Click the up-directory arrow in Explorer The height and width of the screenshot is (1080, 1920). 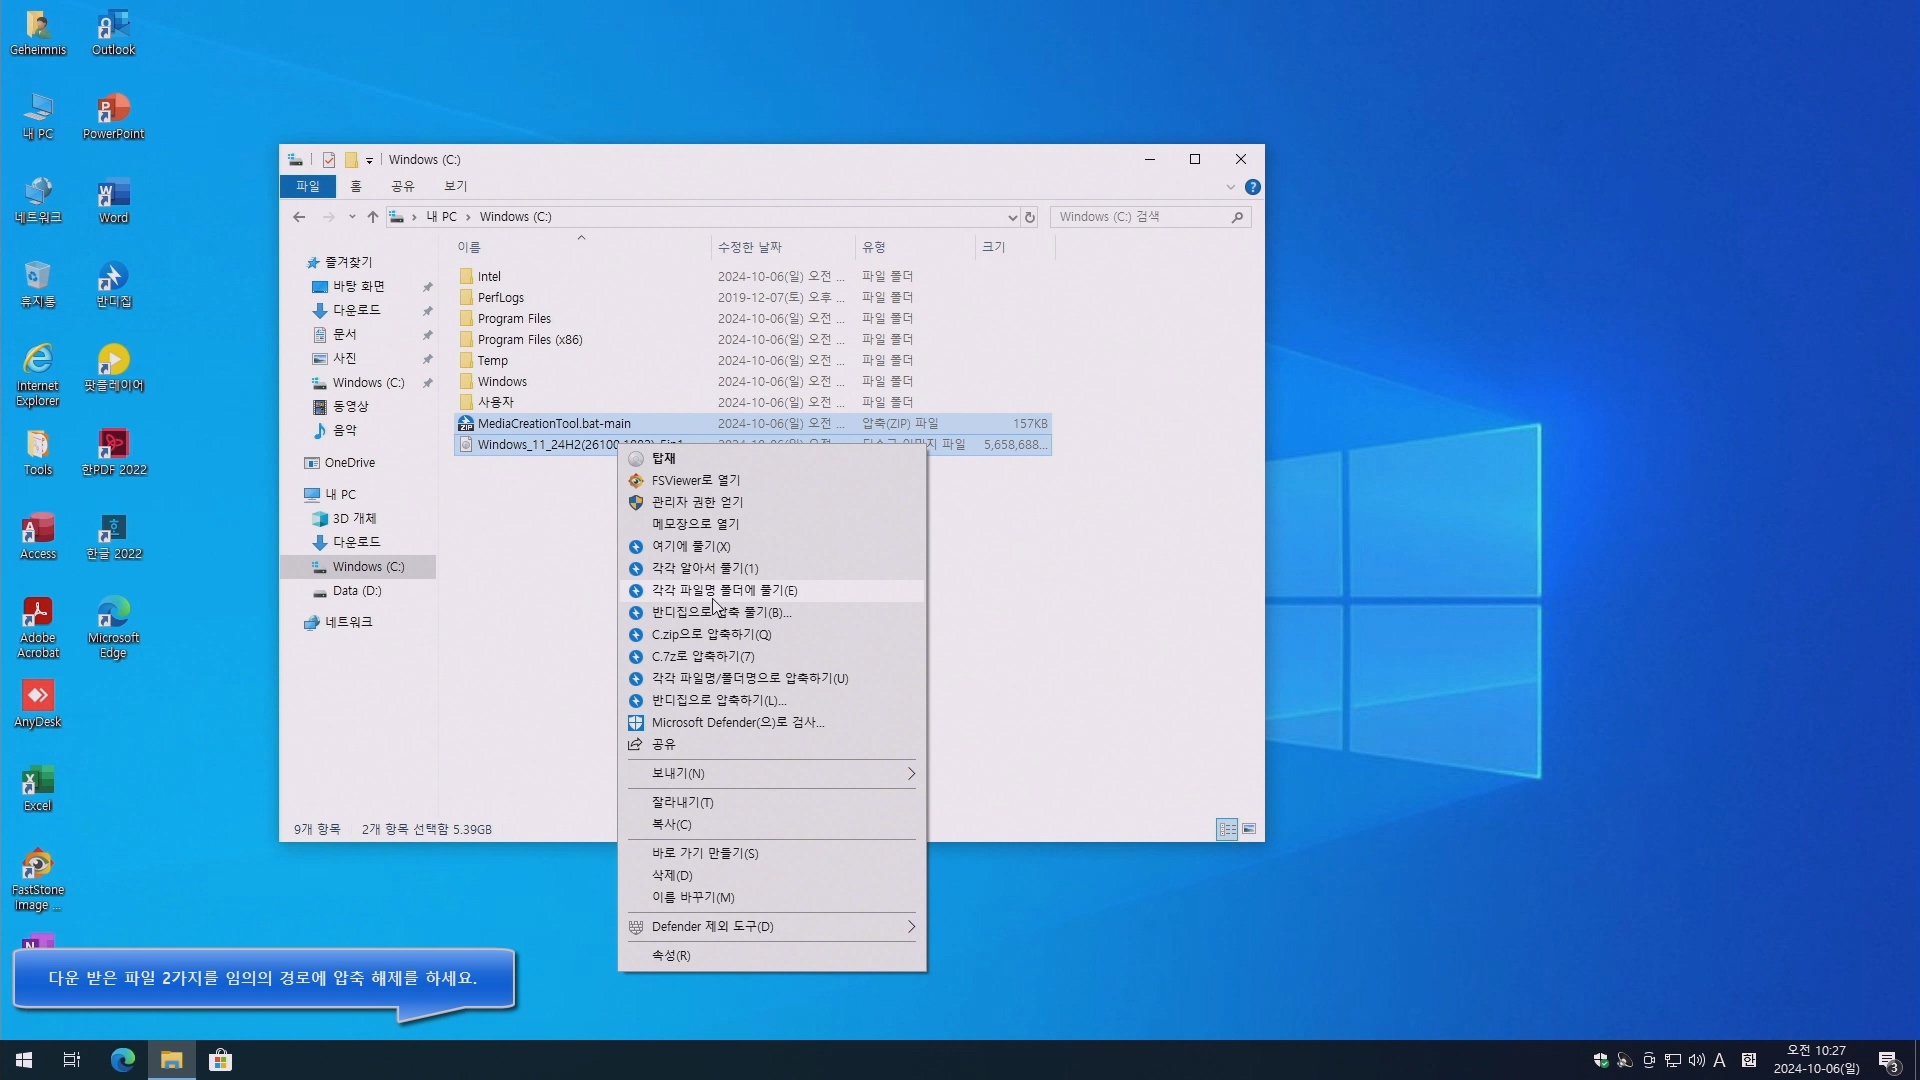point(372,217)
